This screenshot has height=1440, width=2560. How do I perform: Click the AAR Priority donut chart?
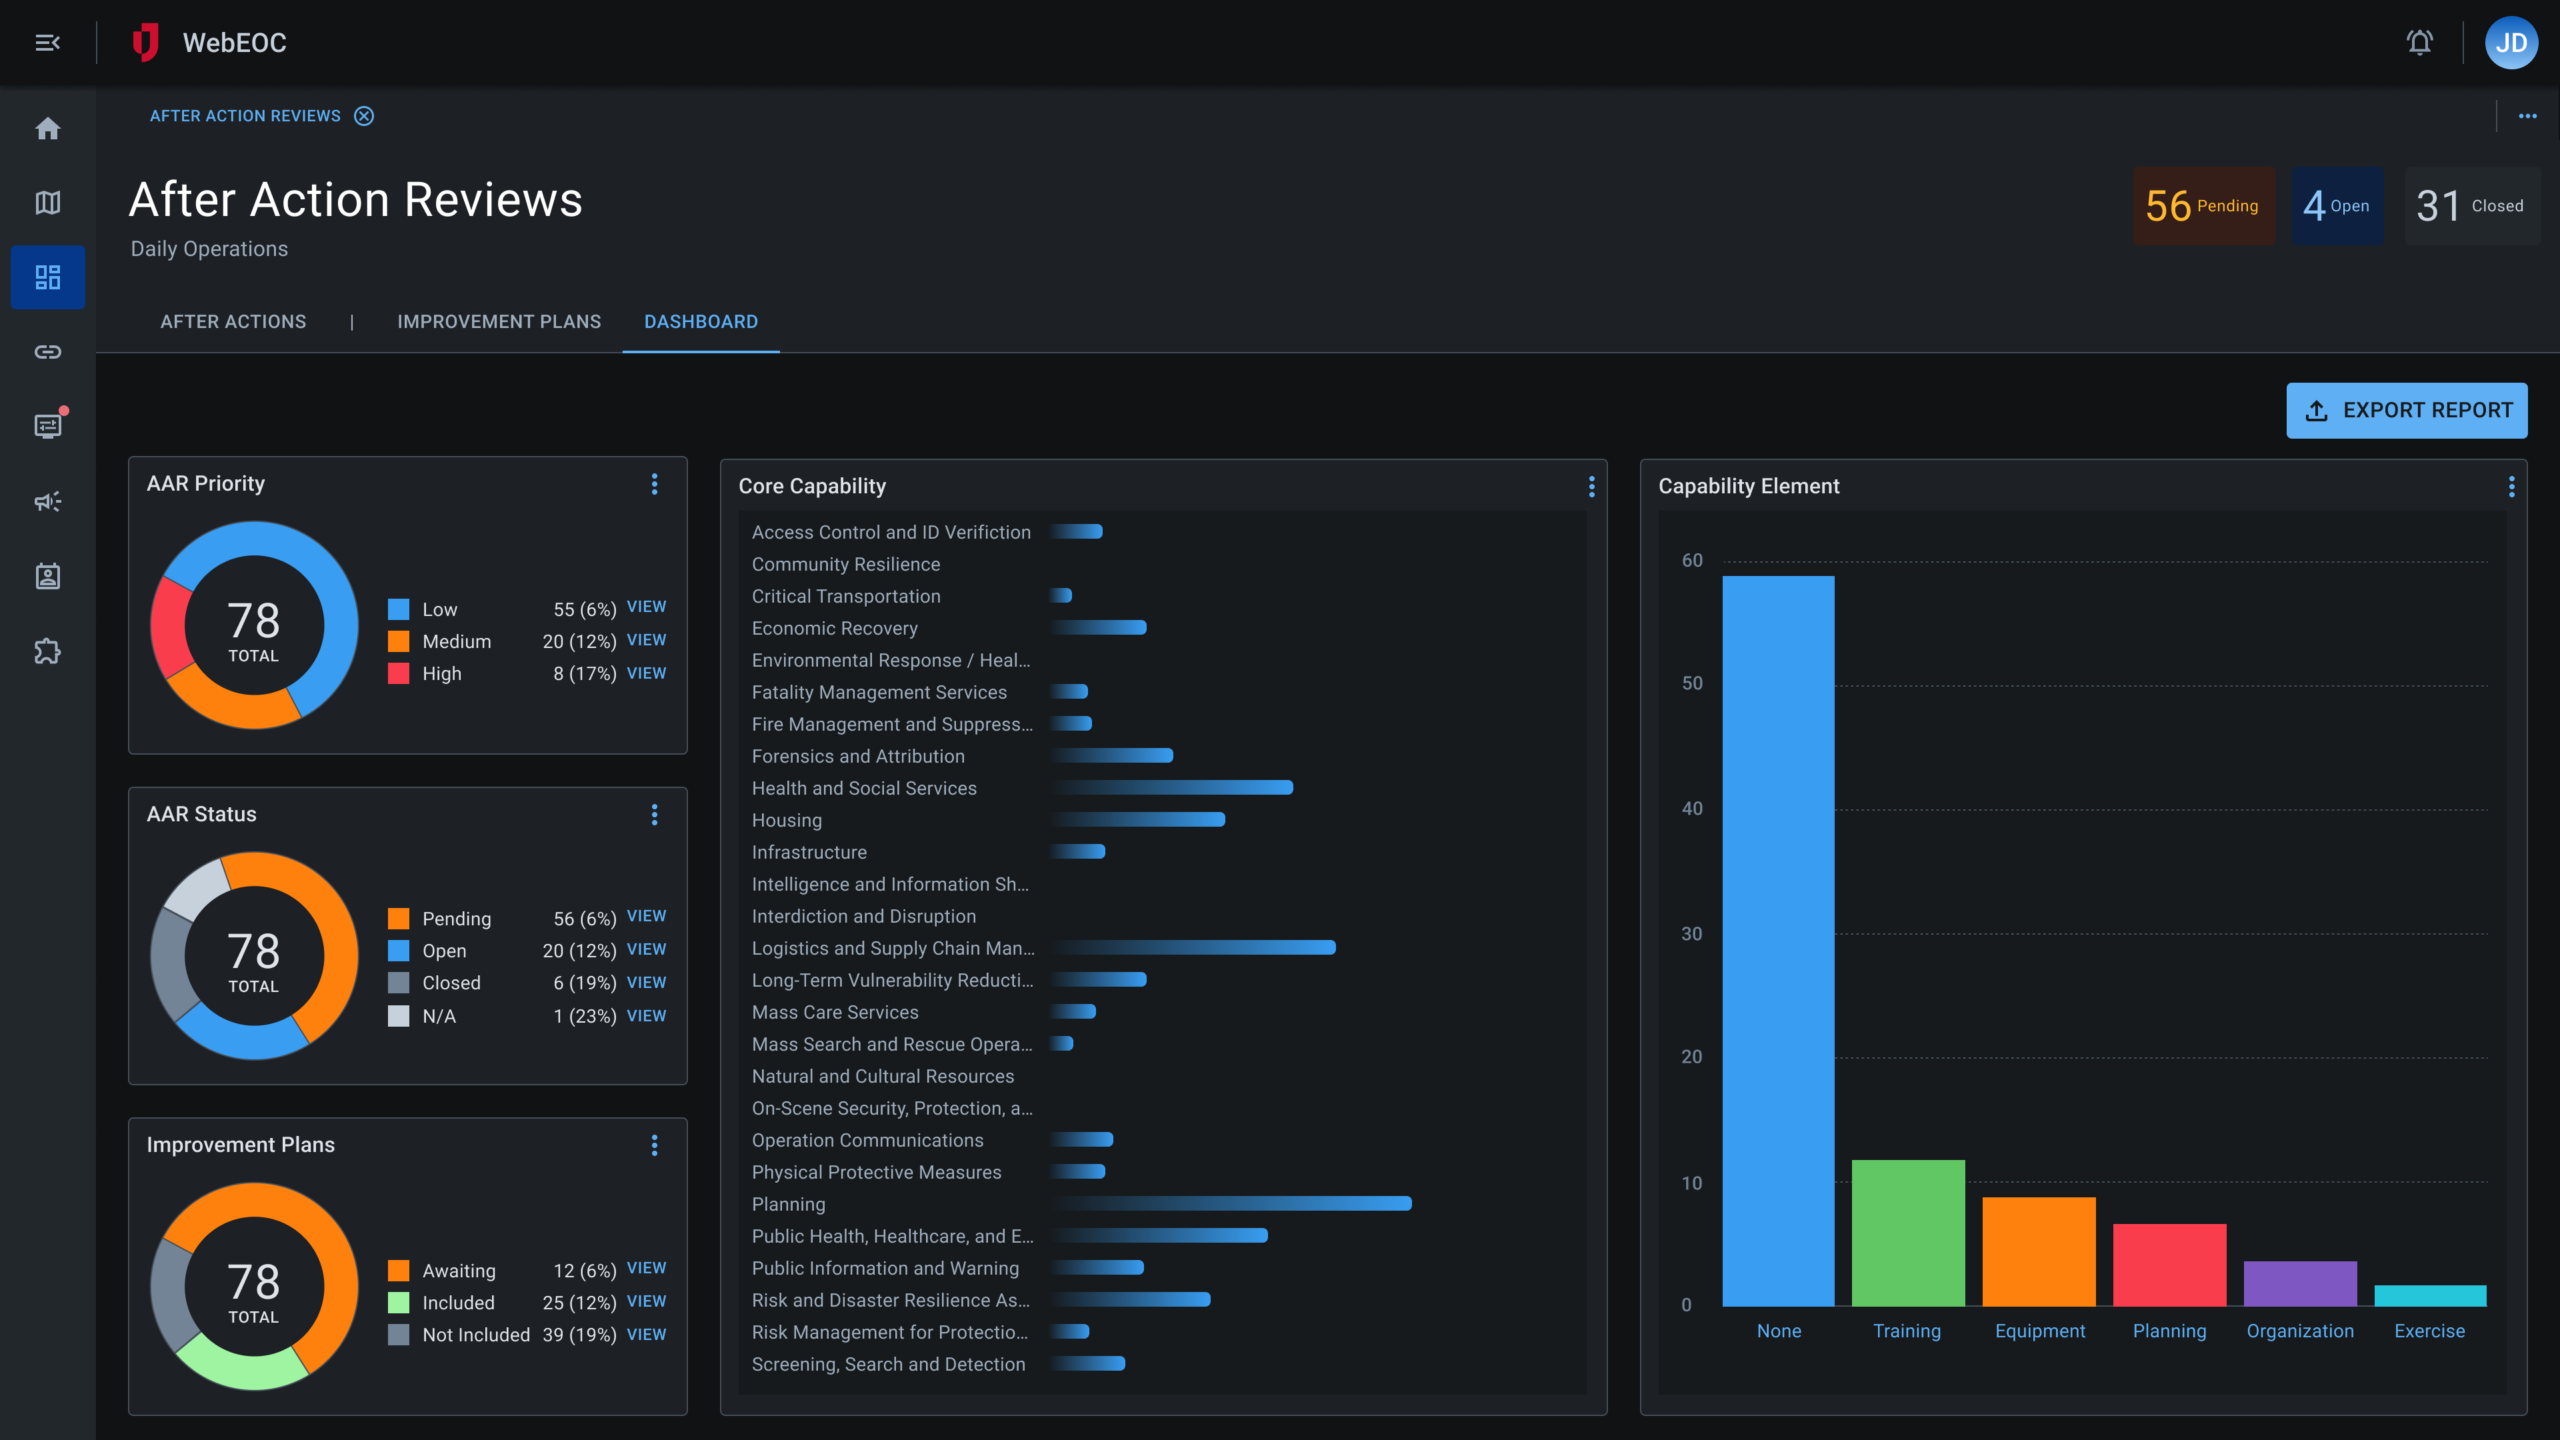click(254, 625)
